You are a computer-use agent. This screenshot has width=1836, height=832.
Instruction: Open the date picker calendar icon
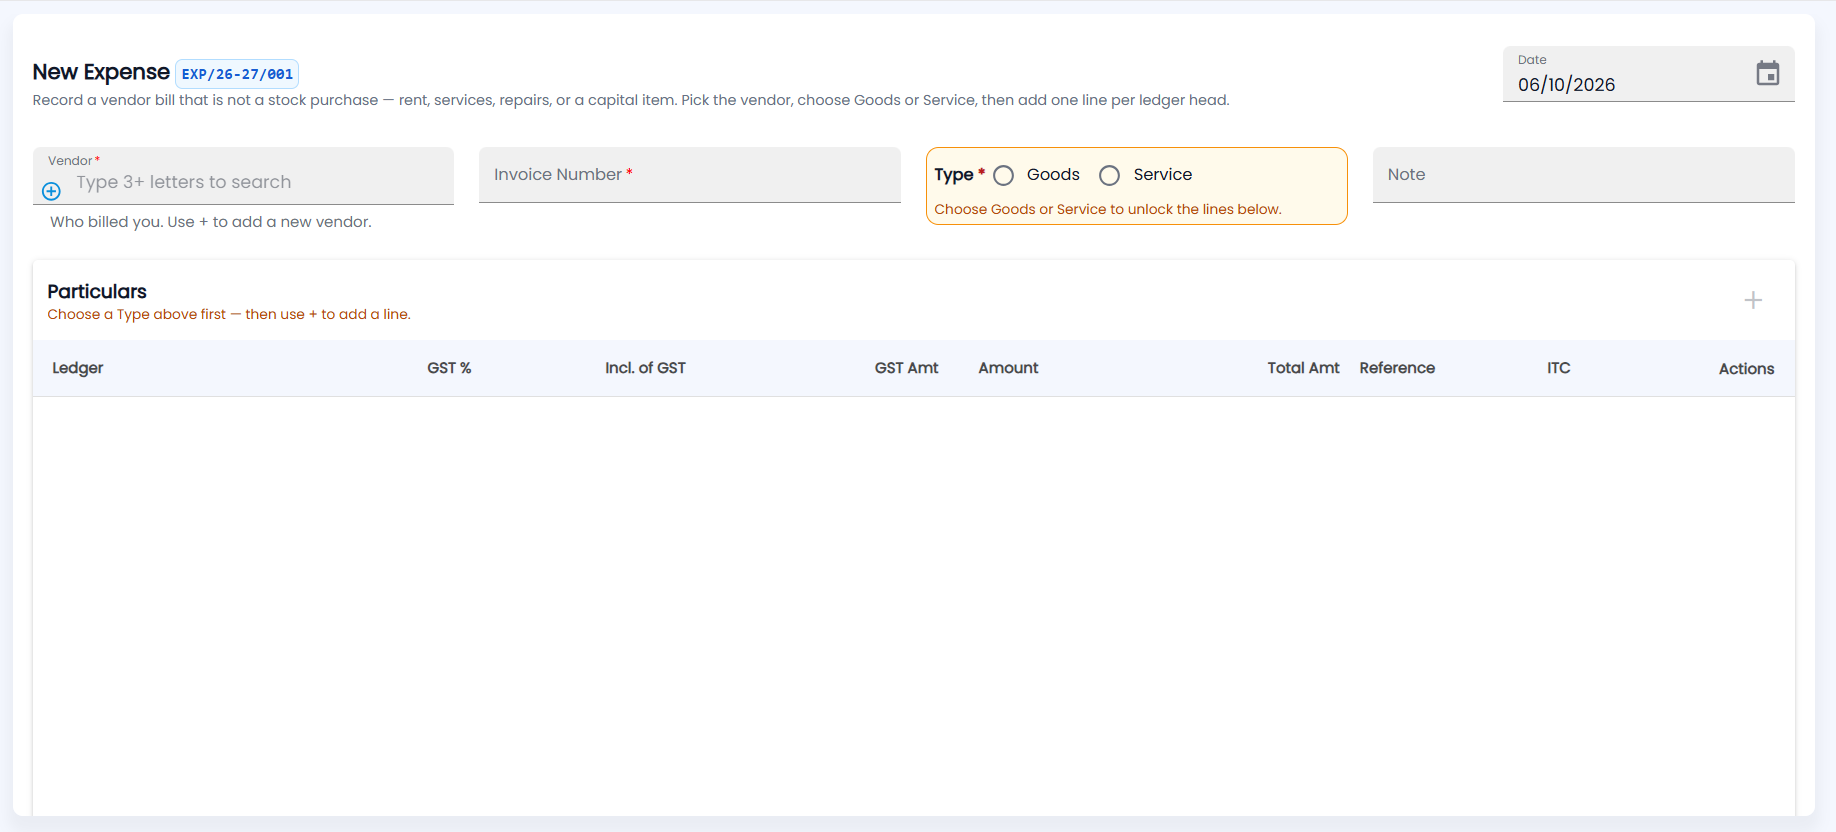[1767, 74]
